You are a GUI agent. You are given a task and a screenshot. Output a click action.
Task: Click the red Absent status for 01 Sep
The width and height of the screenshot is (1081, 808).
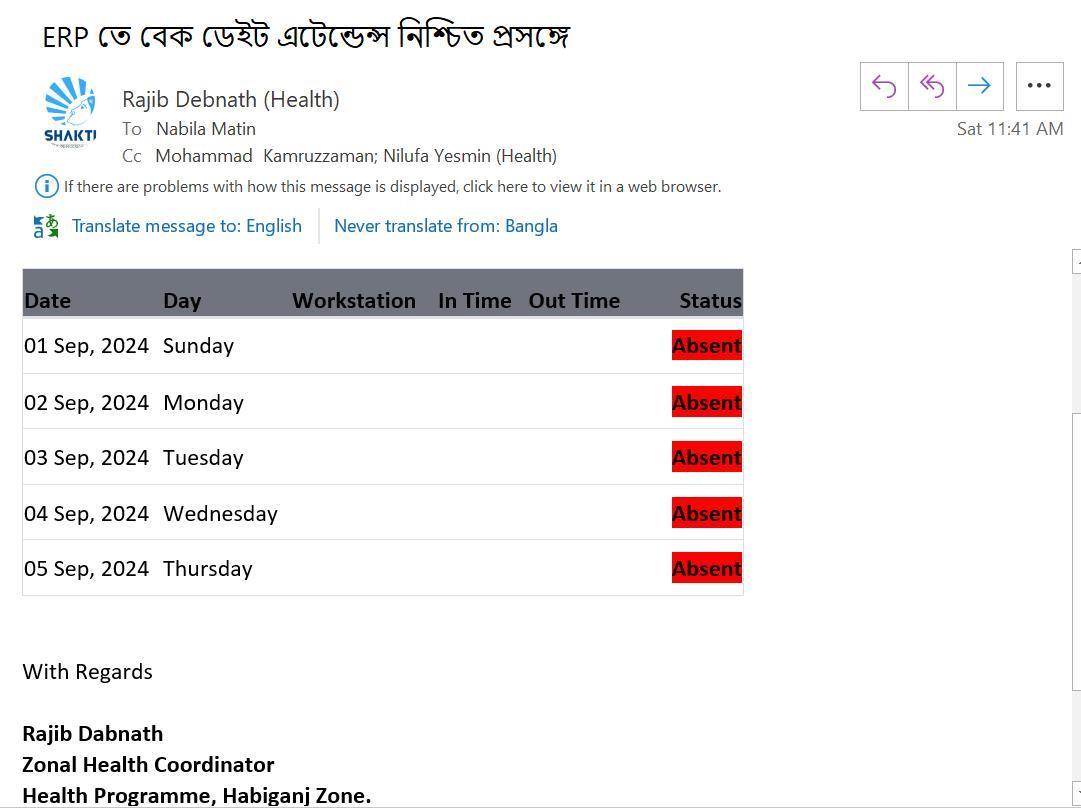click(707, 345)
